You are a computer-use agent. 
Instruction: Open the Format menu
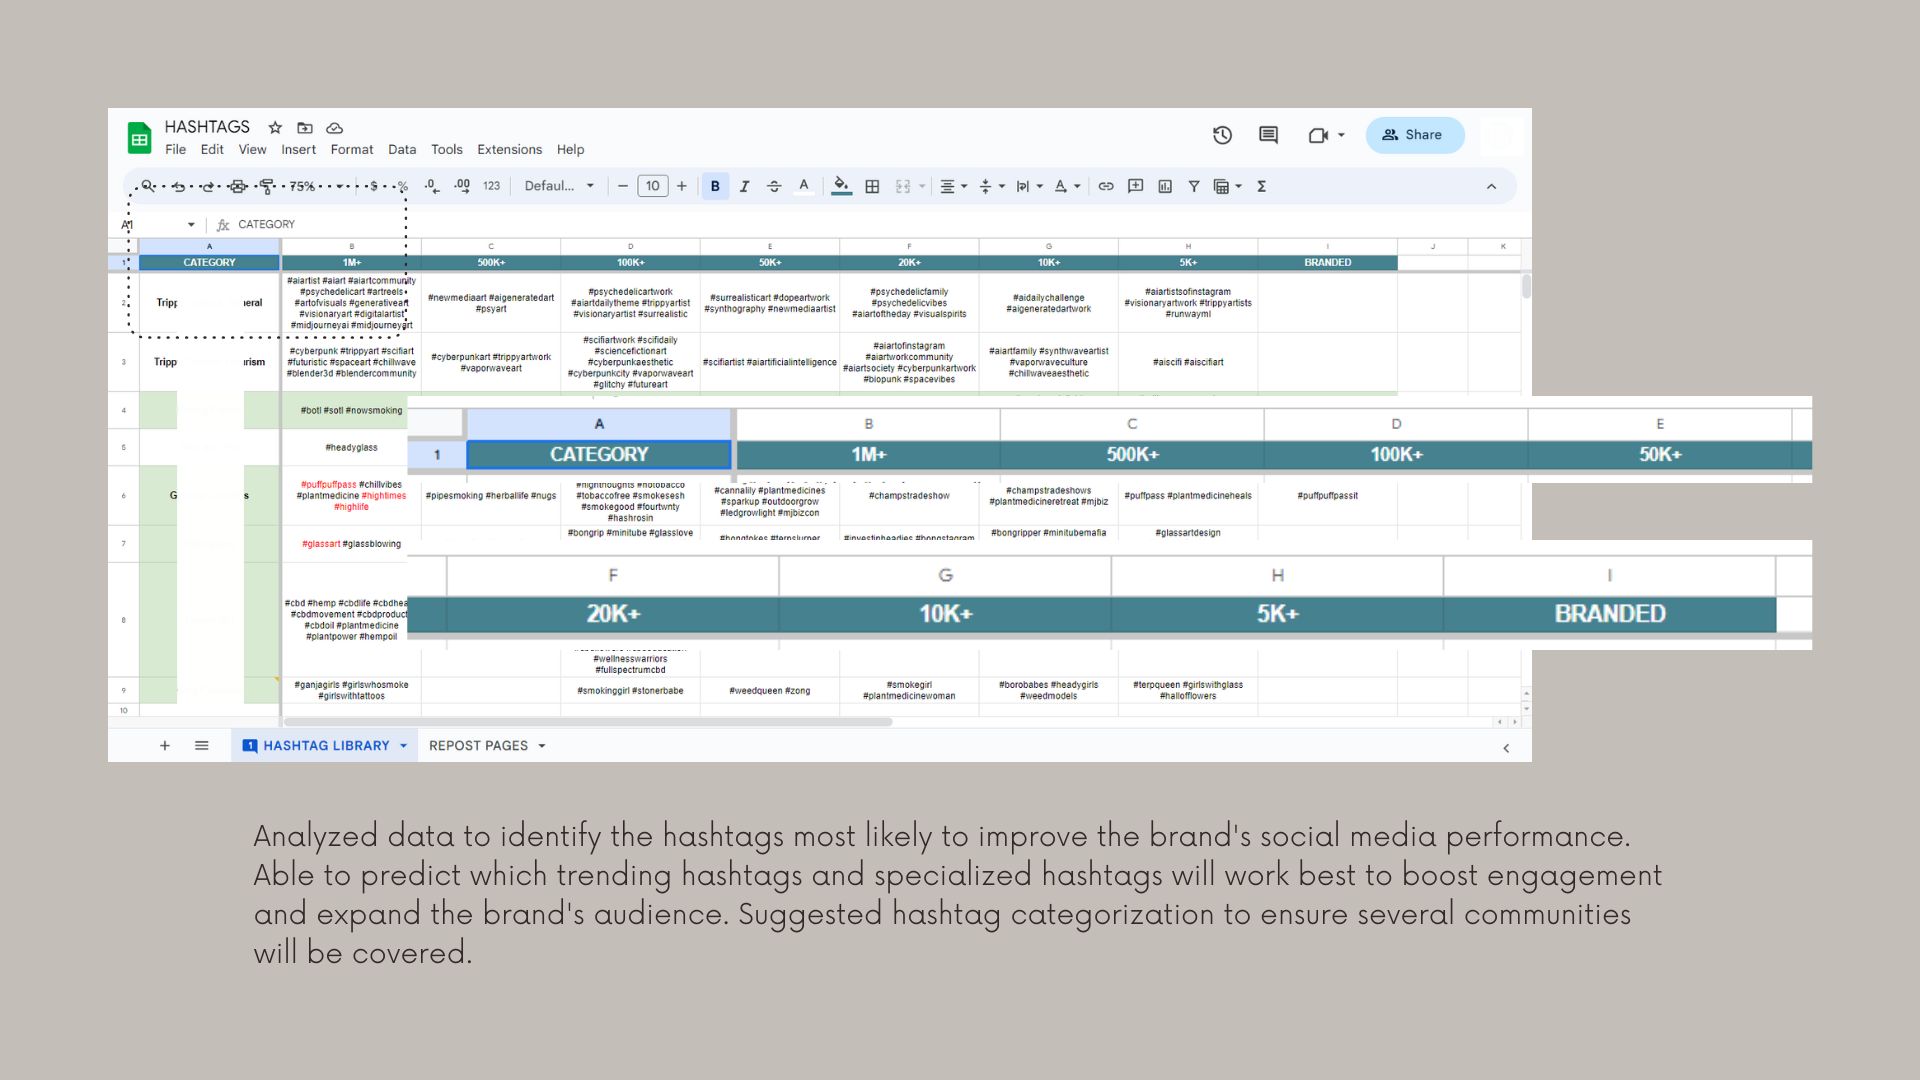pyautogui.click(x=352, y=149)
